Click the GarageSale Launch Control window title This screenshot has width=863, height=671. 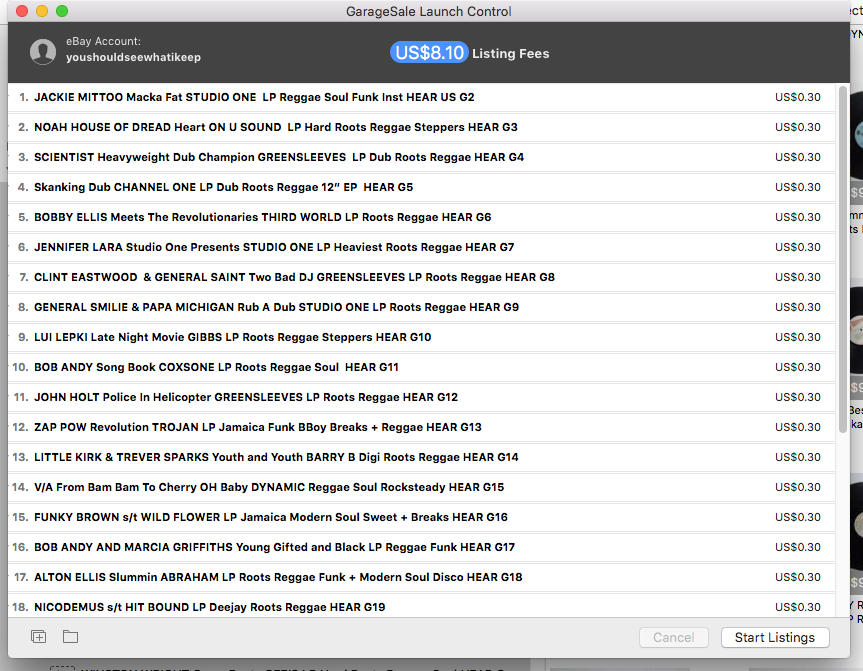(x=429, y=12)
